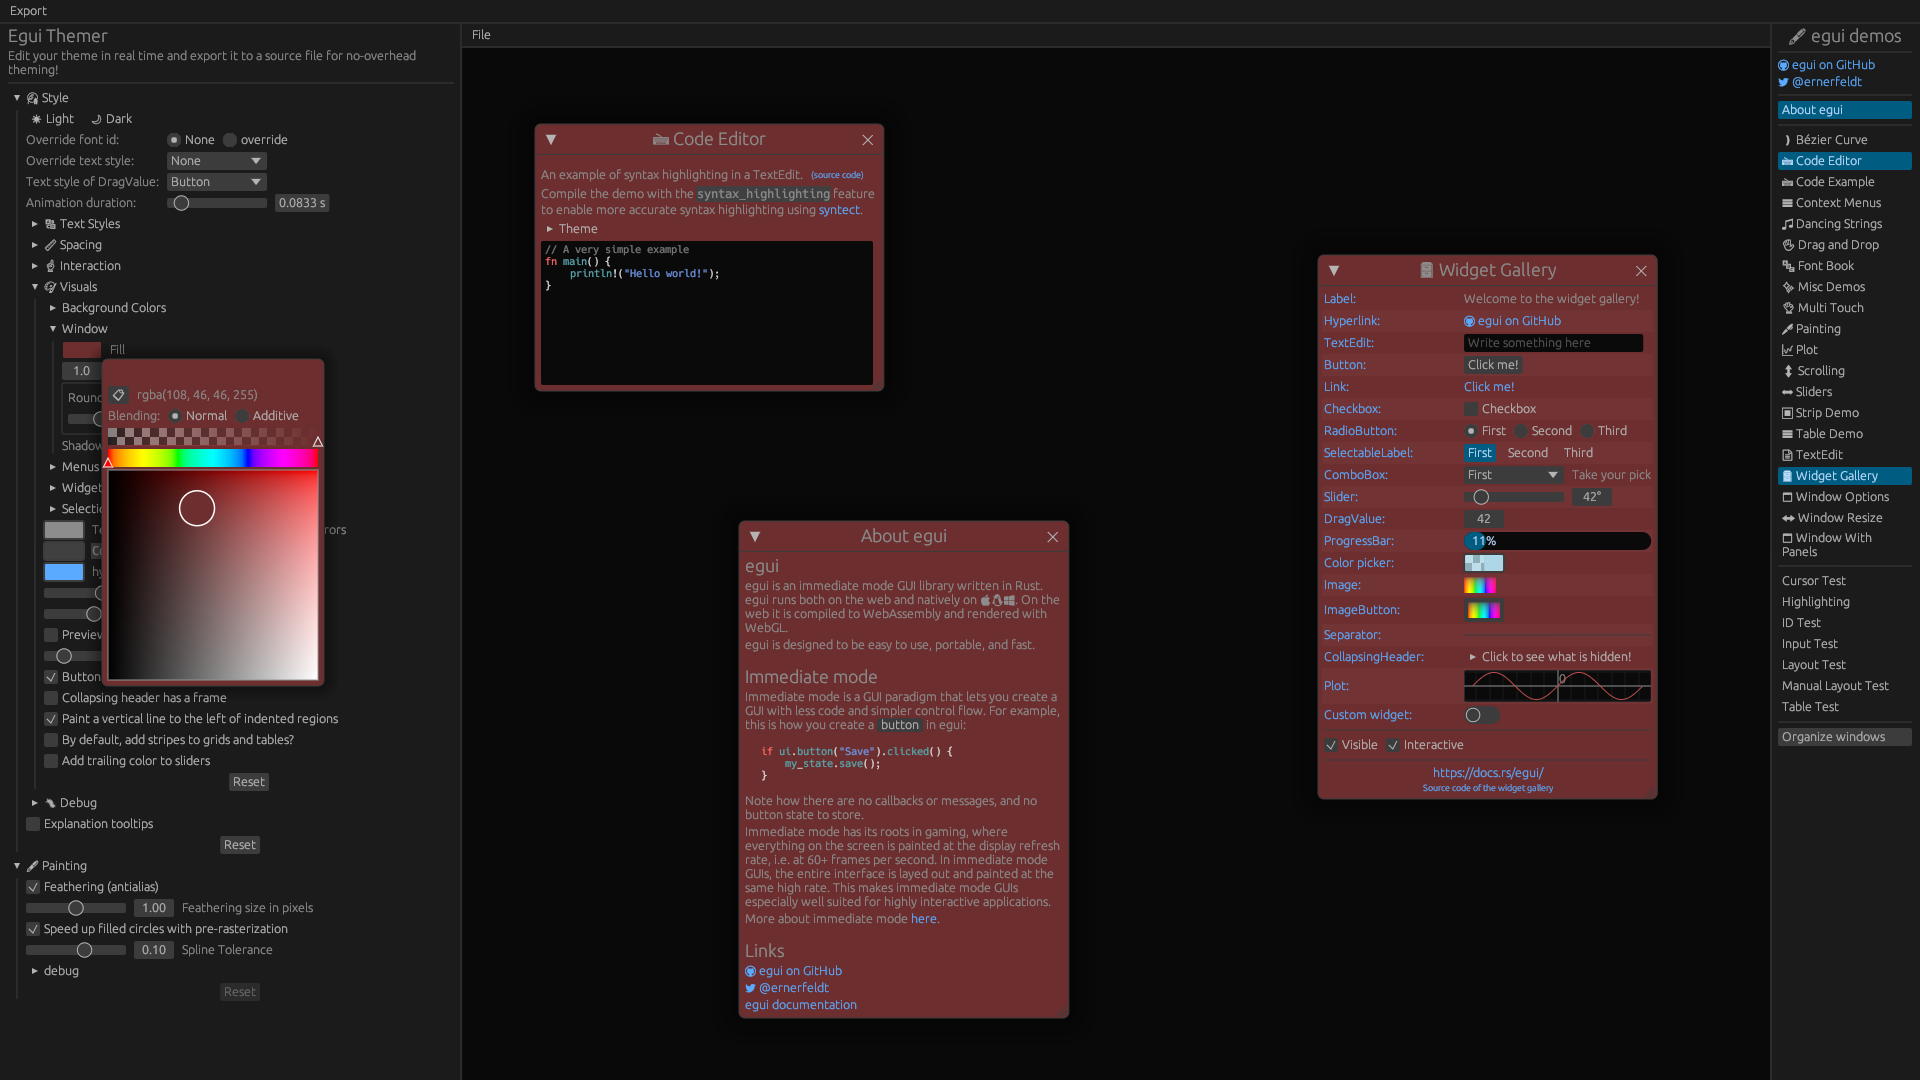Open the File menu
This screenshot has width=1920, height=1080.
(481, 34)
